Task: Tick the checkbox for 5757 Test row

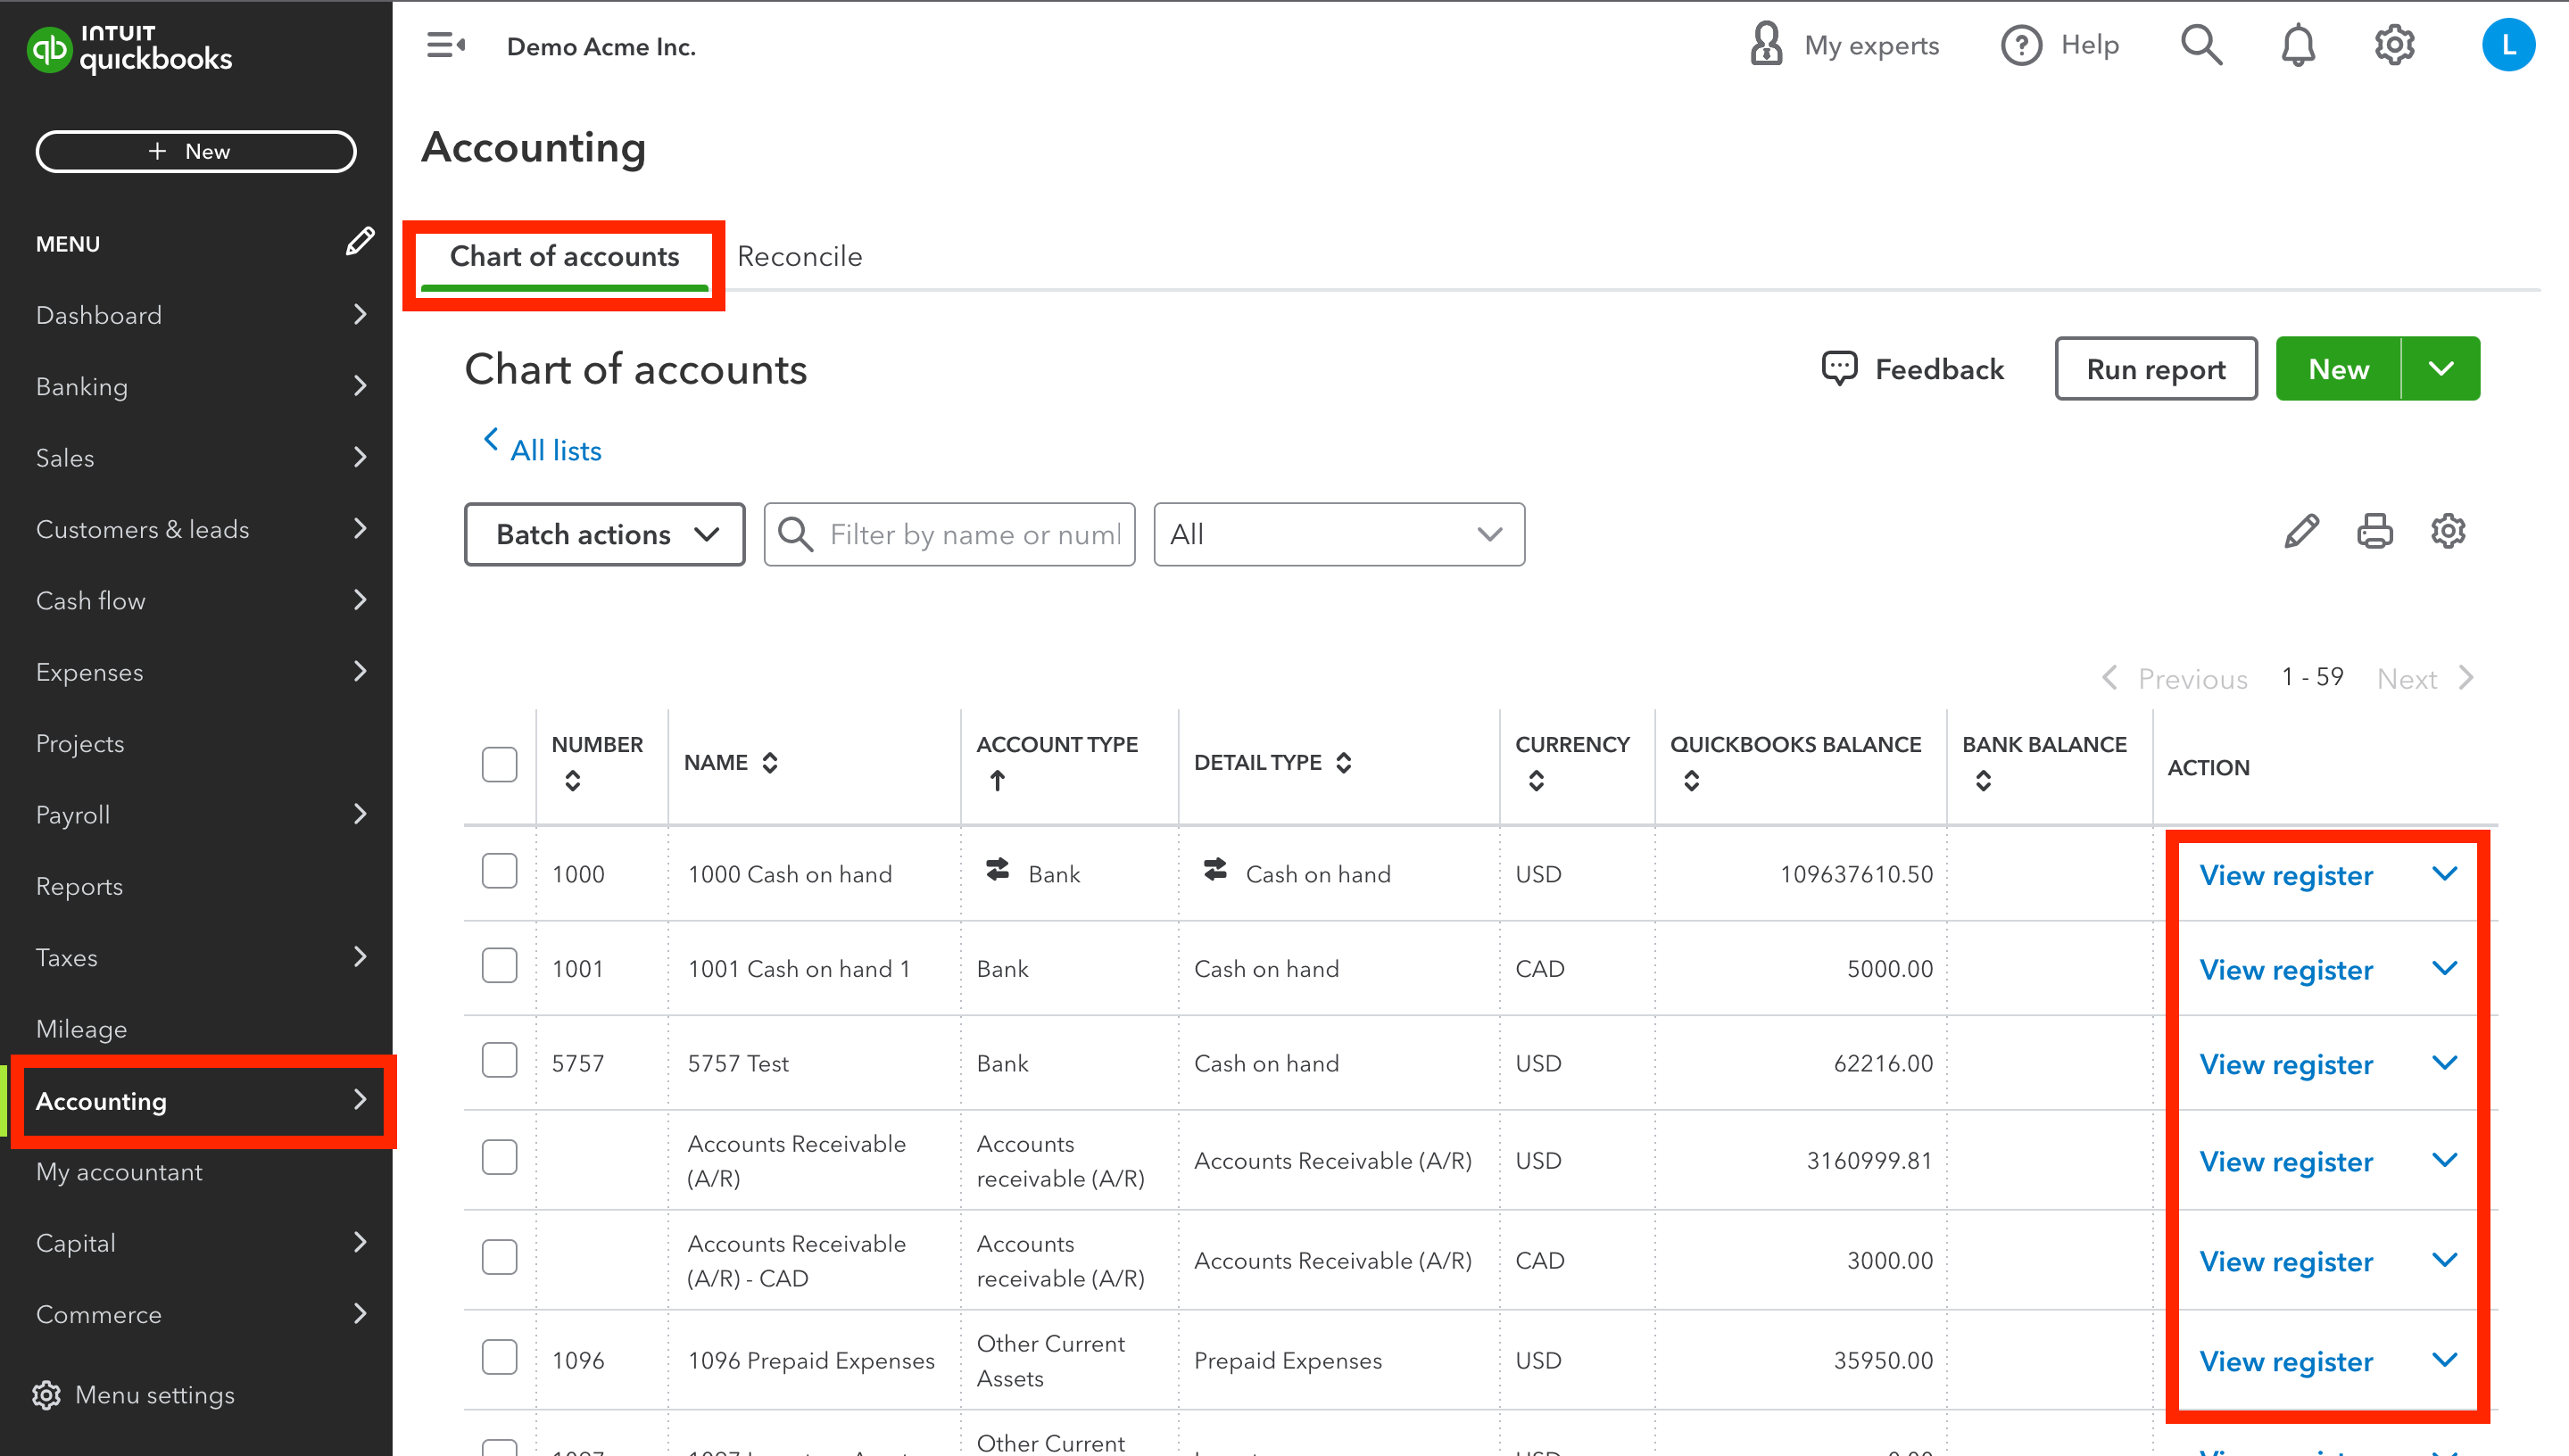Action: (x=499, y=1061)
